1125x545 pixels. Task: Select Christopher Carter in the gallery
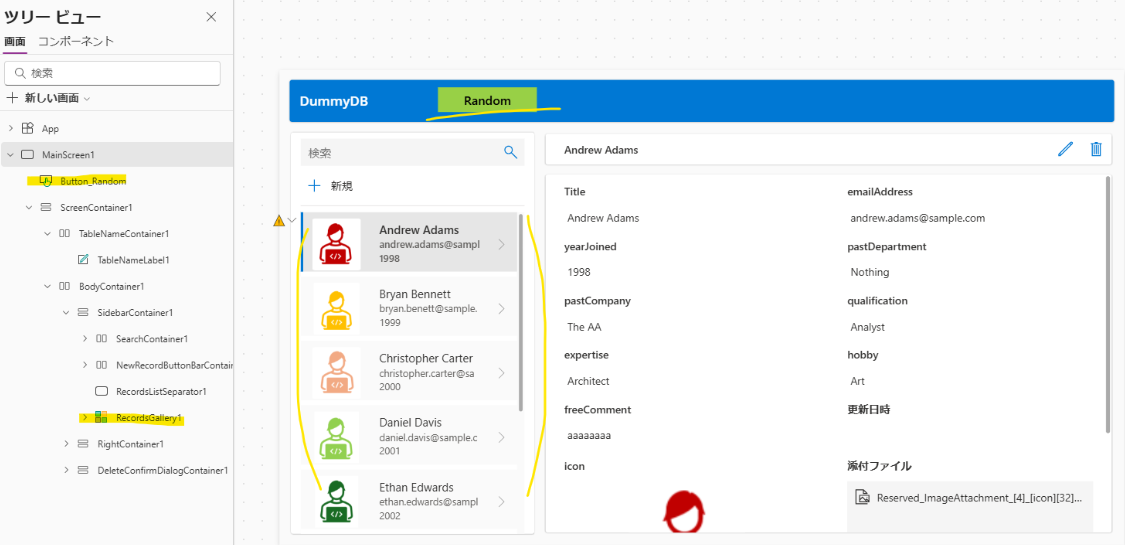click(410, 372)
